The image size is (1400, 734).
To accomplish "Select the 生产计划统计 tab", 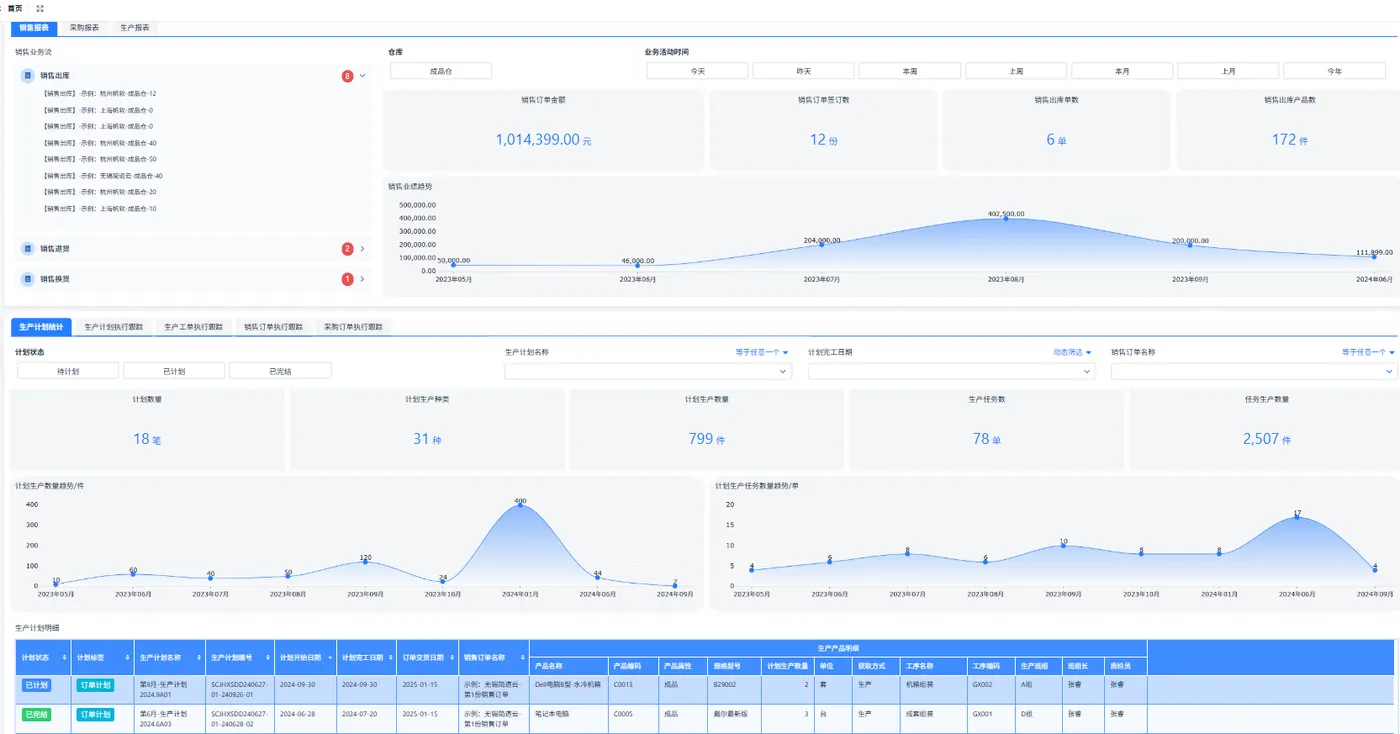I will click(41, 327).
